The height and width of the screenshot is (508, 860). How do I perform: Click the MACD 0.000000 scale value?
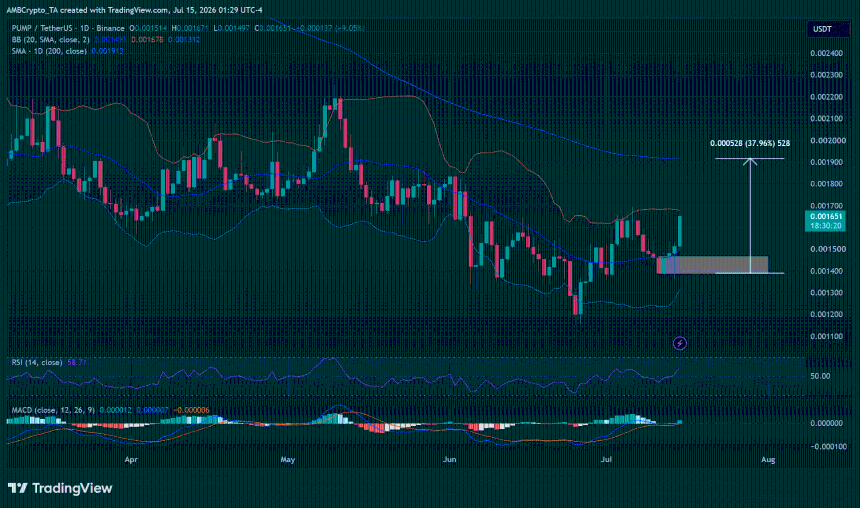[826, 423]
